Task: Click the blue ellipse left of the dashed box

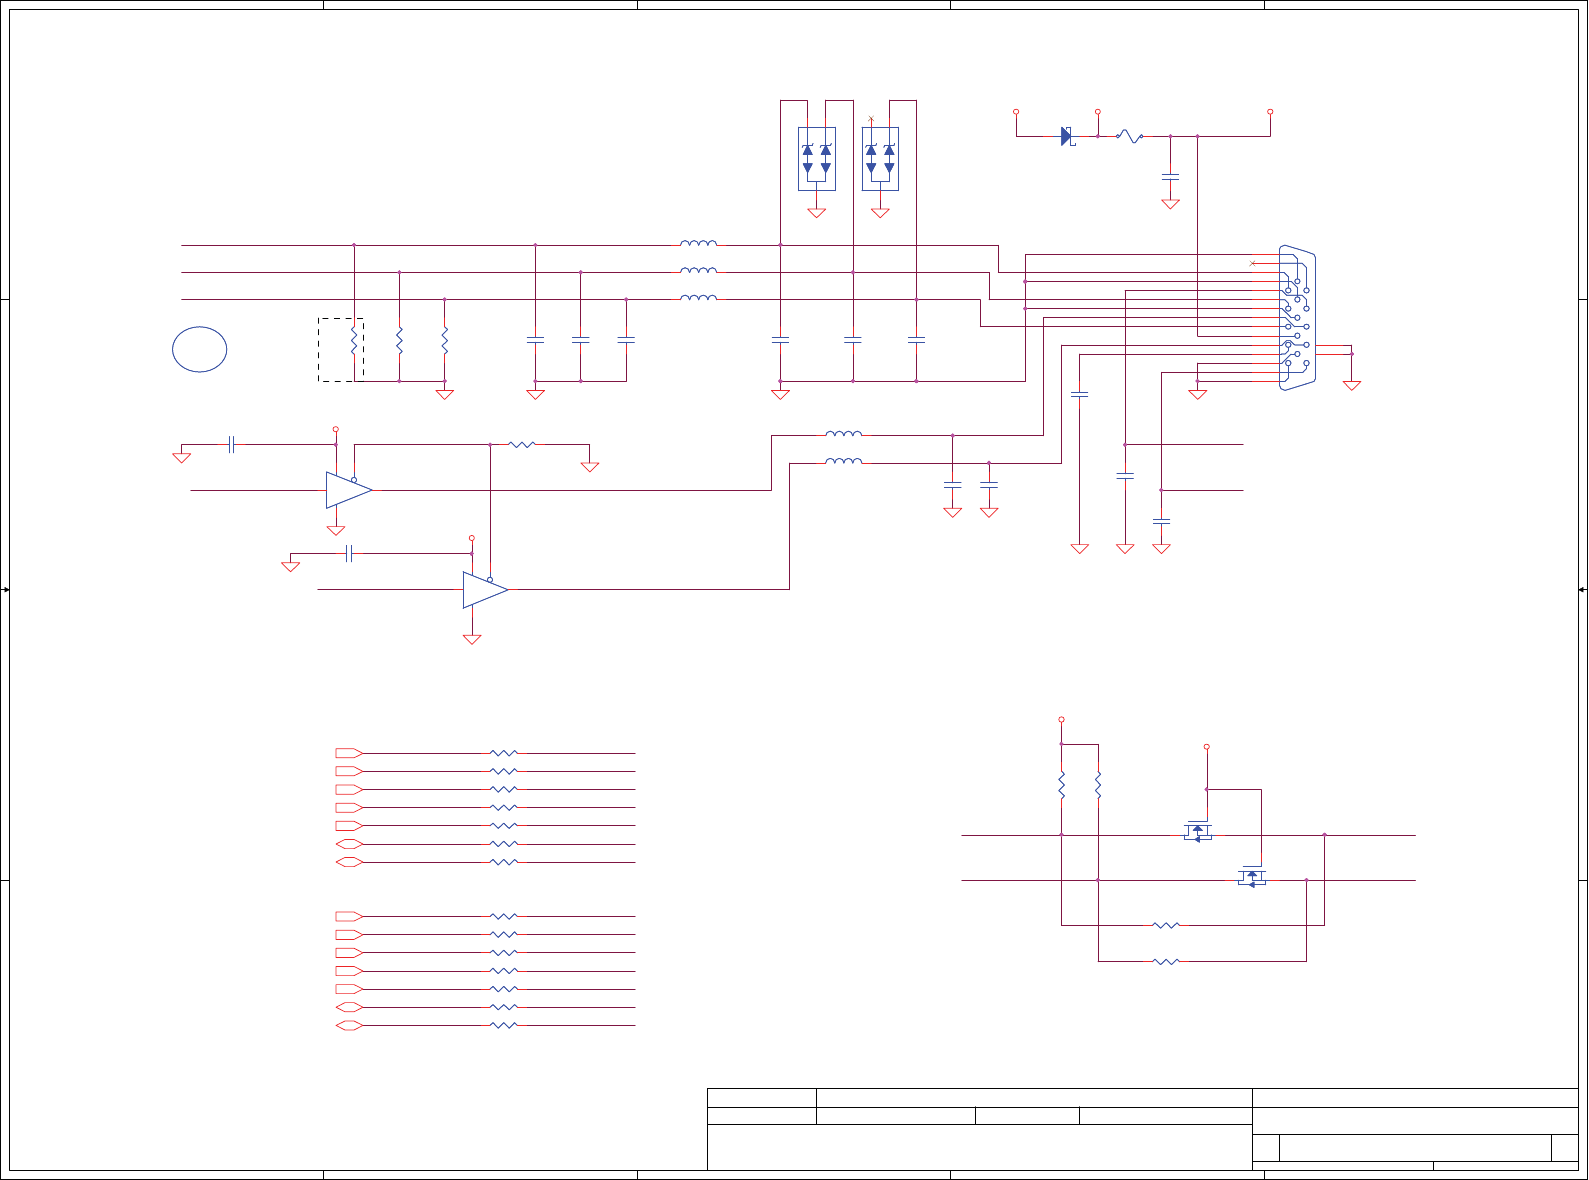Action: pos(200,350)
